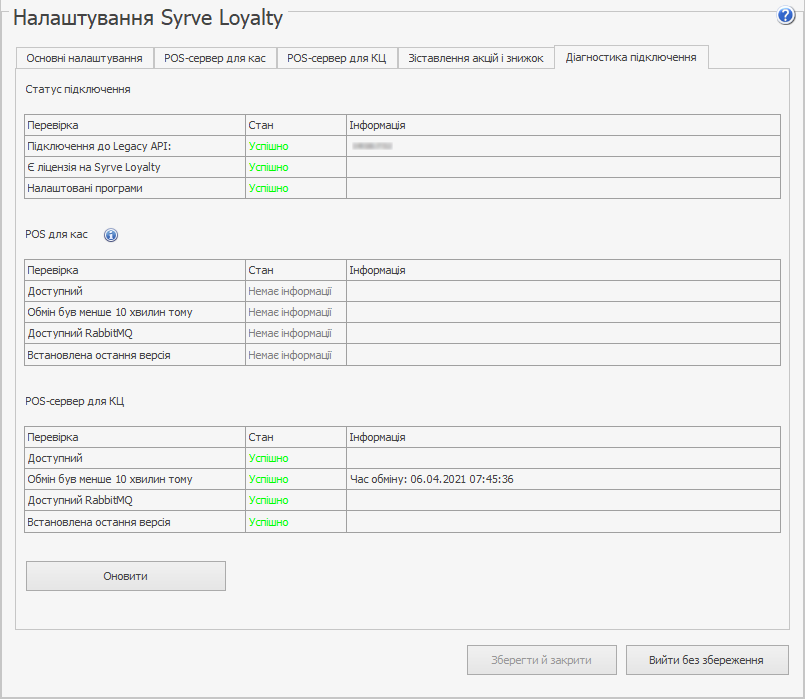The image size is (805, 699).
Task: Open the help question mark icon
Action: [x=785, y=16]
